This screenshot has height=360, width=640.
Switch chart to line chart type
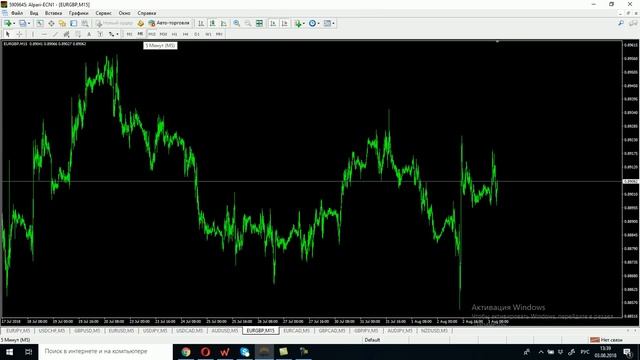[223, 23]
